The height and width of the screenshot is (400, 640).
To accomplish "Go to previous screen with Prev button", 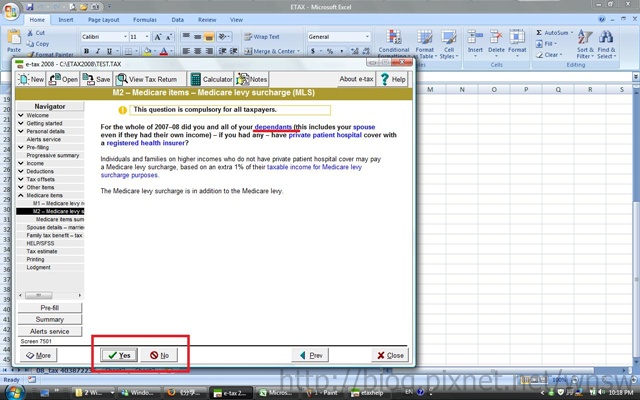I will (x=310, y=355).
